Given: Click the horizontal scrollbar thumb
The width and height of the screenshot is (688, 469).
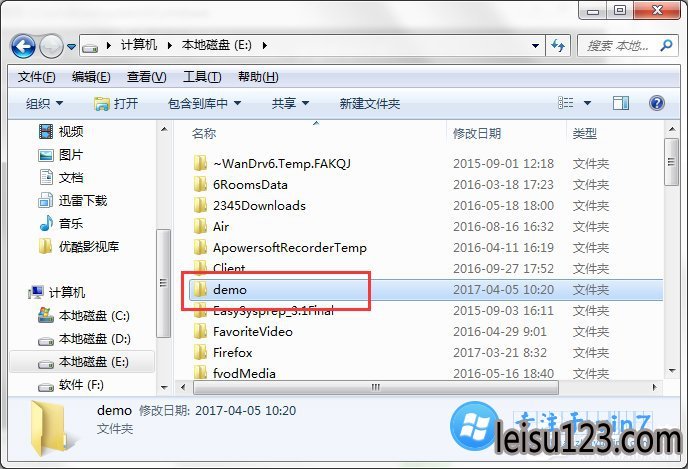Looking at the screenshot, I should pyautogui.click(x=376, y=387).
